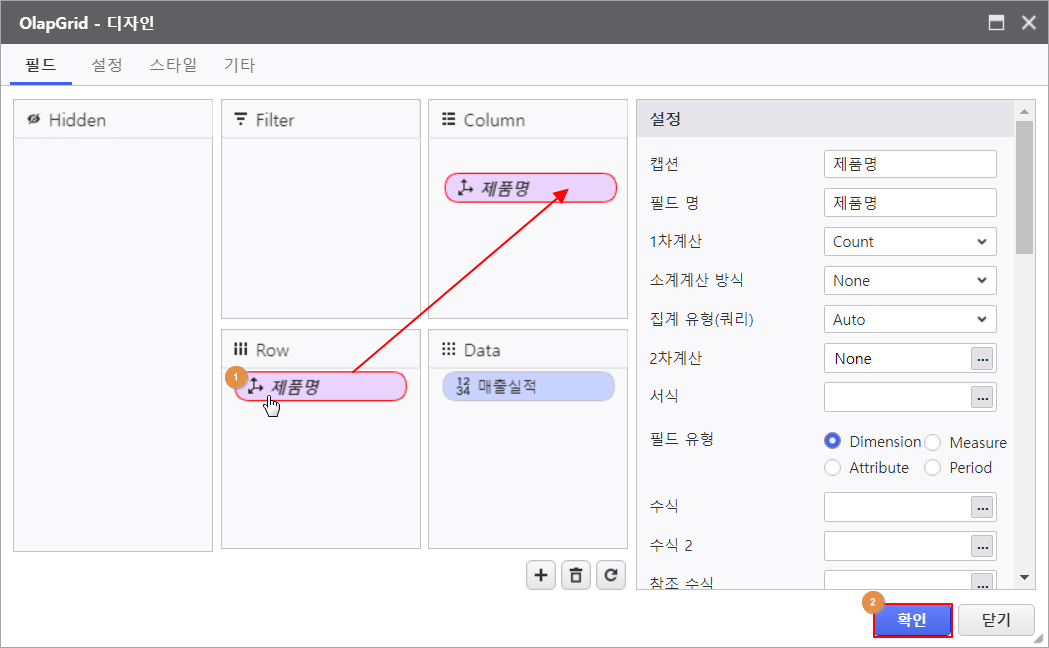This screenshot has height=648, width=1049.
Task: Open the 1차계산 Count dropdown
Action: coord(910,242)
